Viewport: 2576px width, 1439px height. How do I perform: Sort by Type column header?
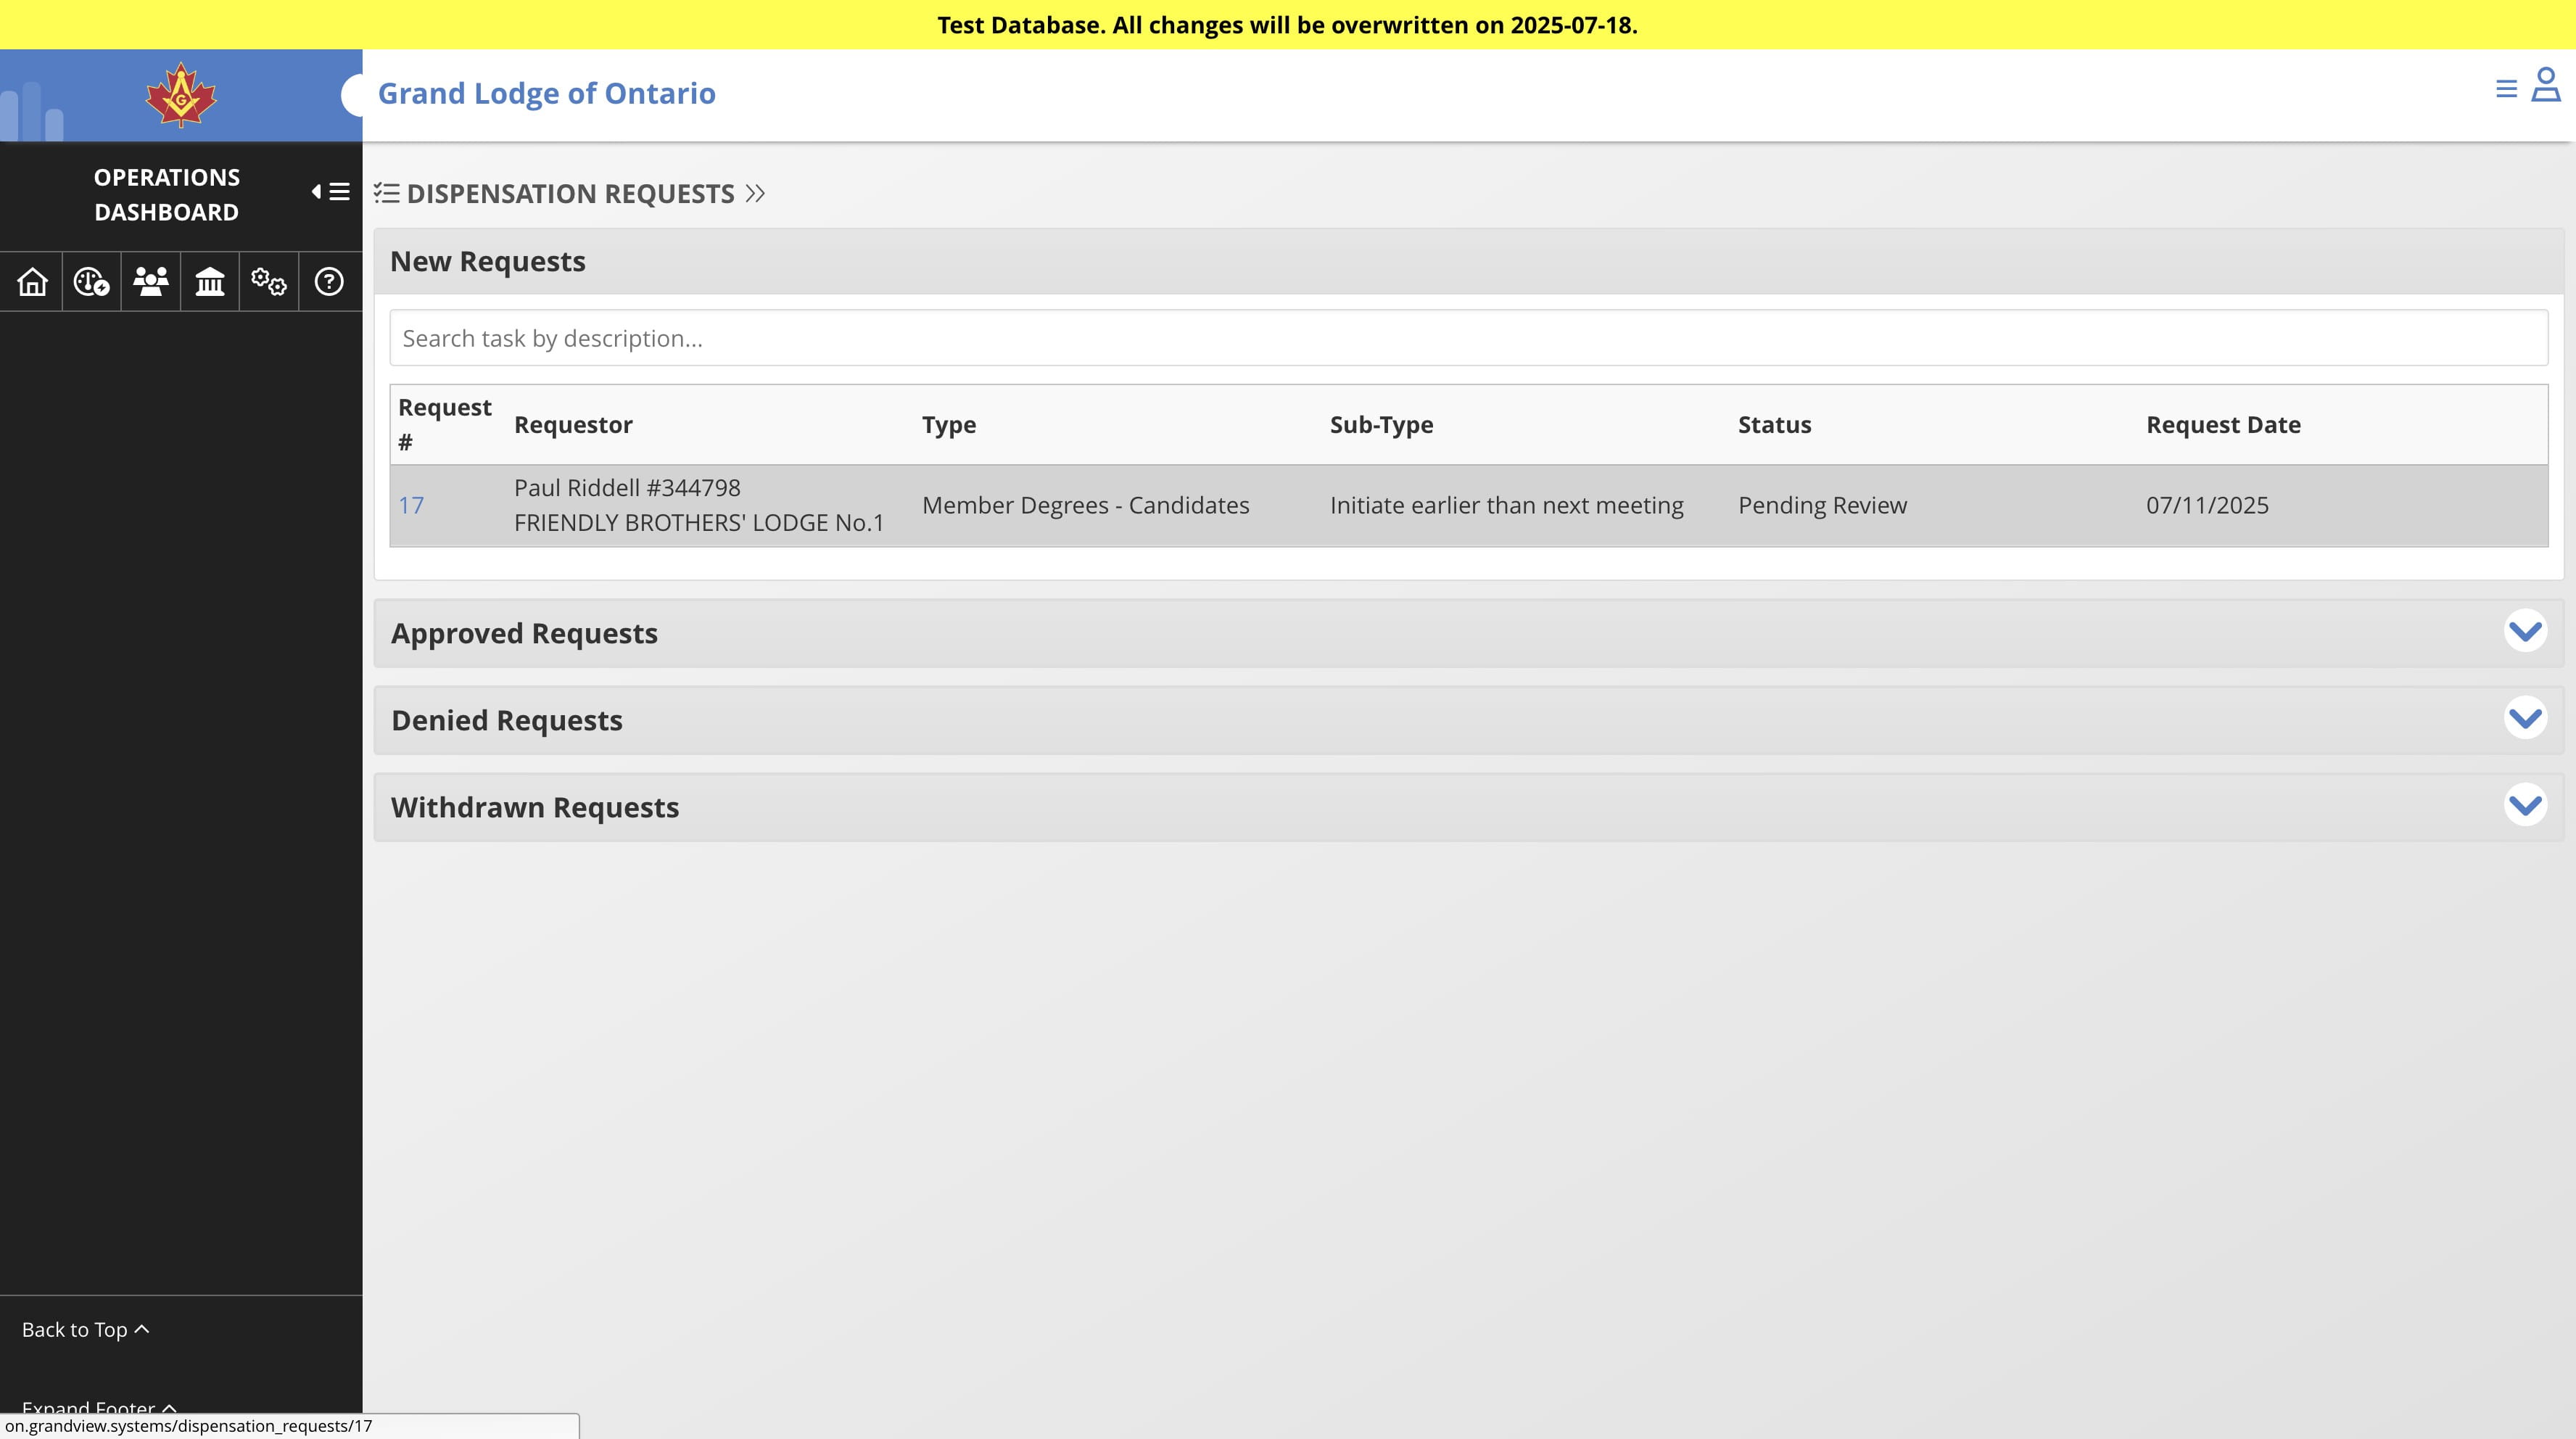(949, 424)
